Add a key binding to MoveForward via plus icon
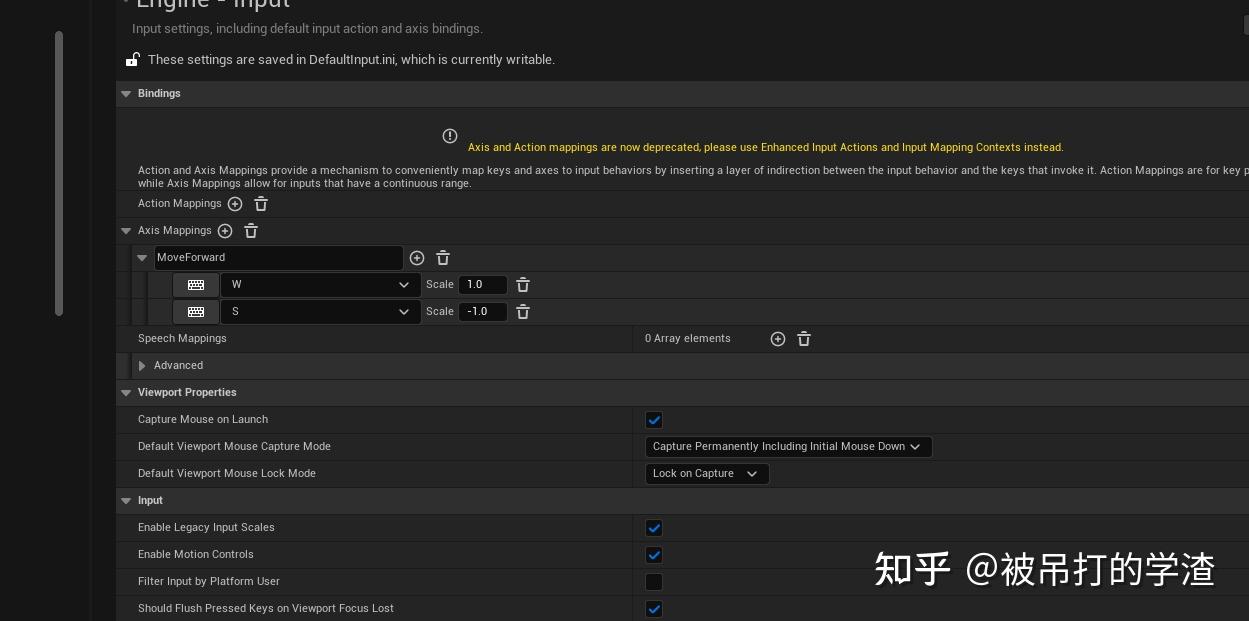 [x=417, y=258]
